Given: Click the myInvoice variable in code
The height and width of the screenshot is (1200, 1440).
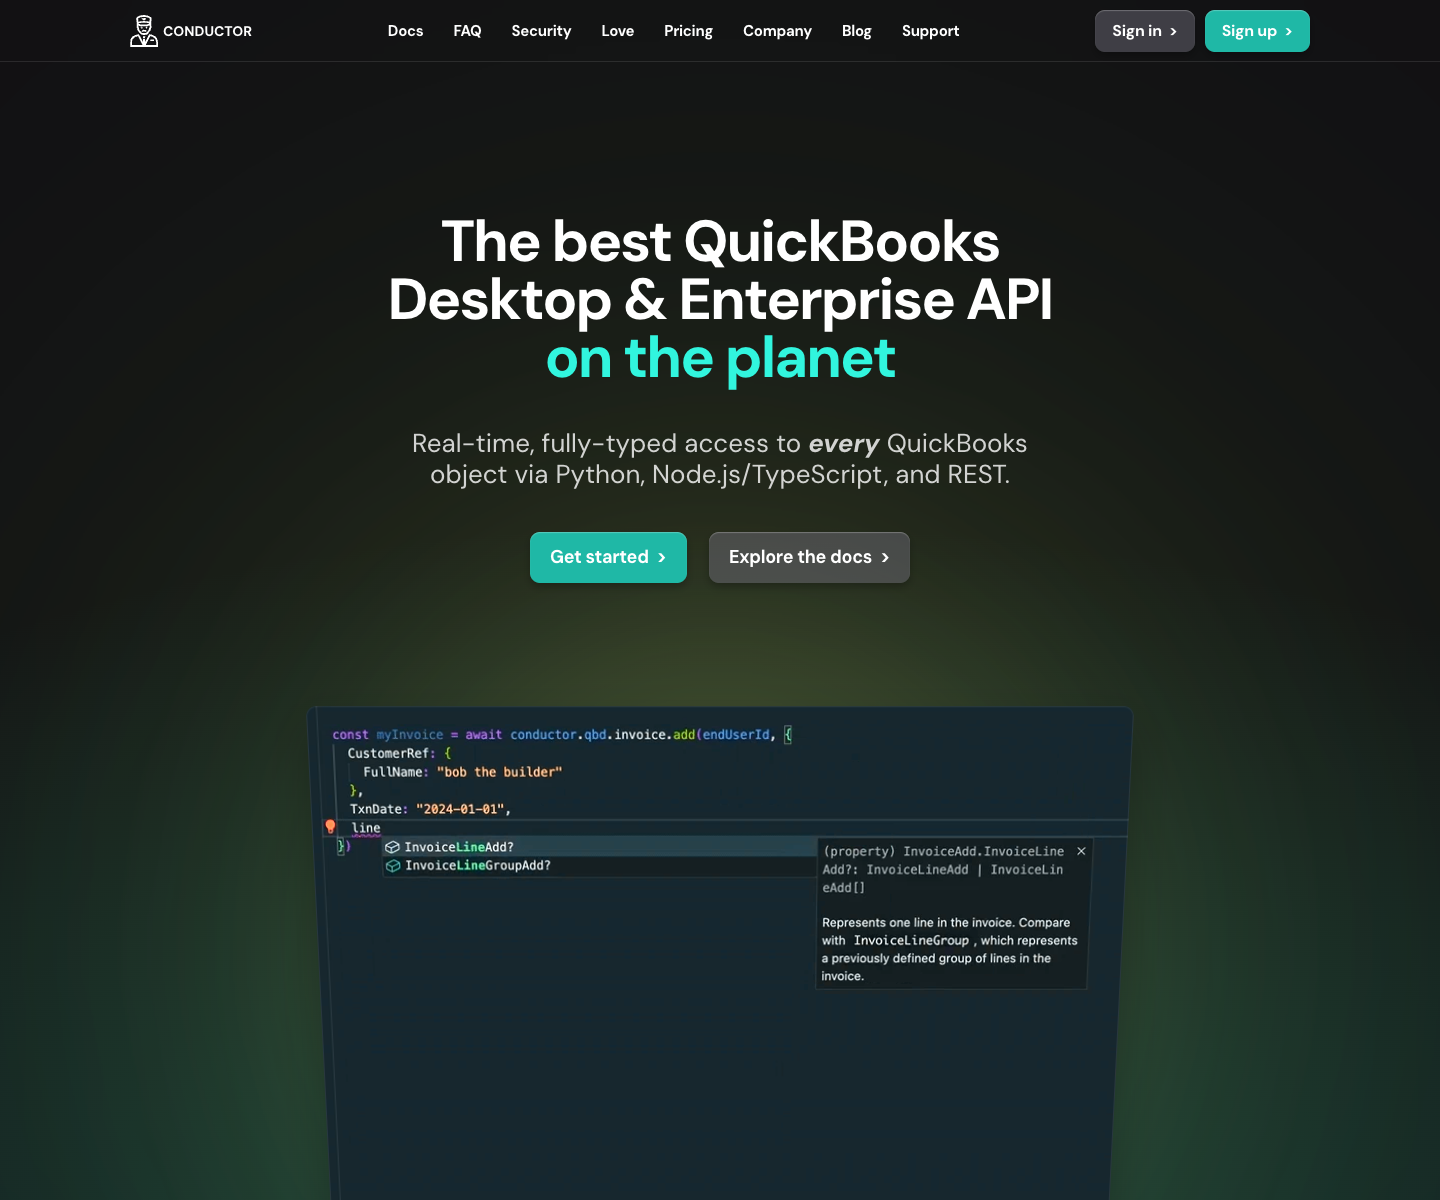Looking at the screenshot, I should (x=410, y=734).
